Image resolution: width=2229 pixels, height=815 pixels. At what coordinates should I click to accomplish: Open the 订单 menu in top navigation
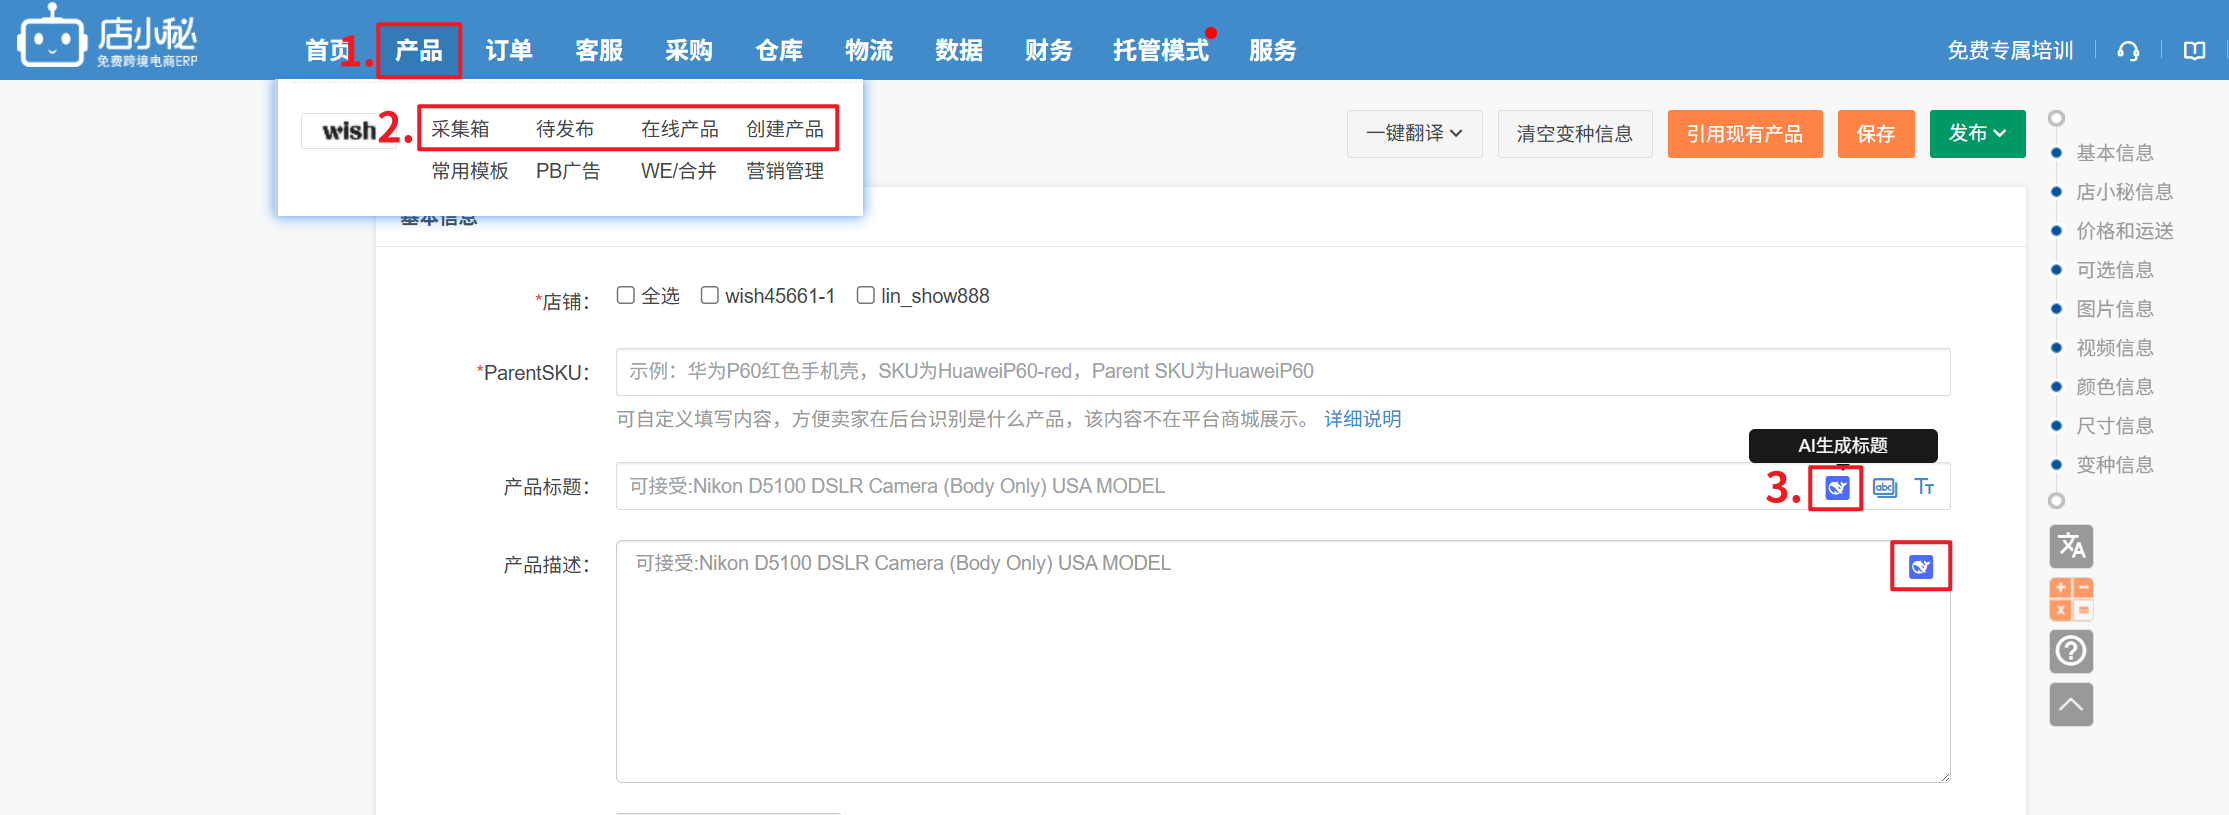pyautogui.click(x=509, y=50)
